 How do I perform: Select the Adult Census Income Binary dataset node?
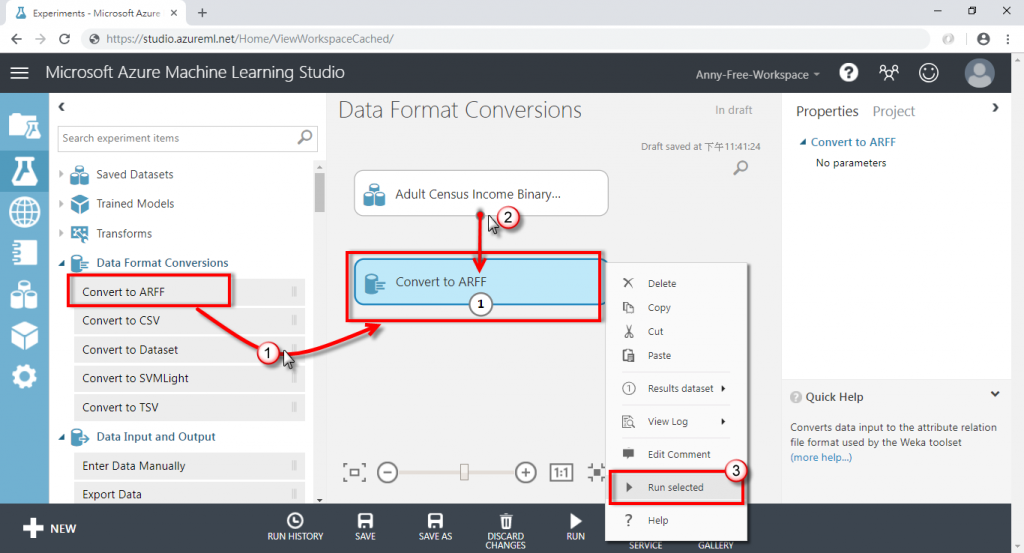pos(481,193)
